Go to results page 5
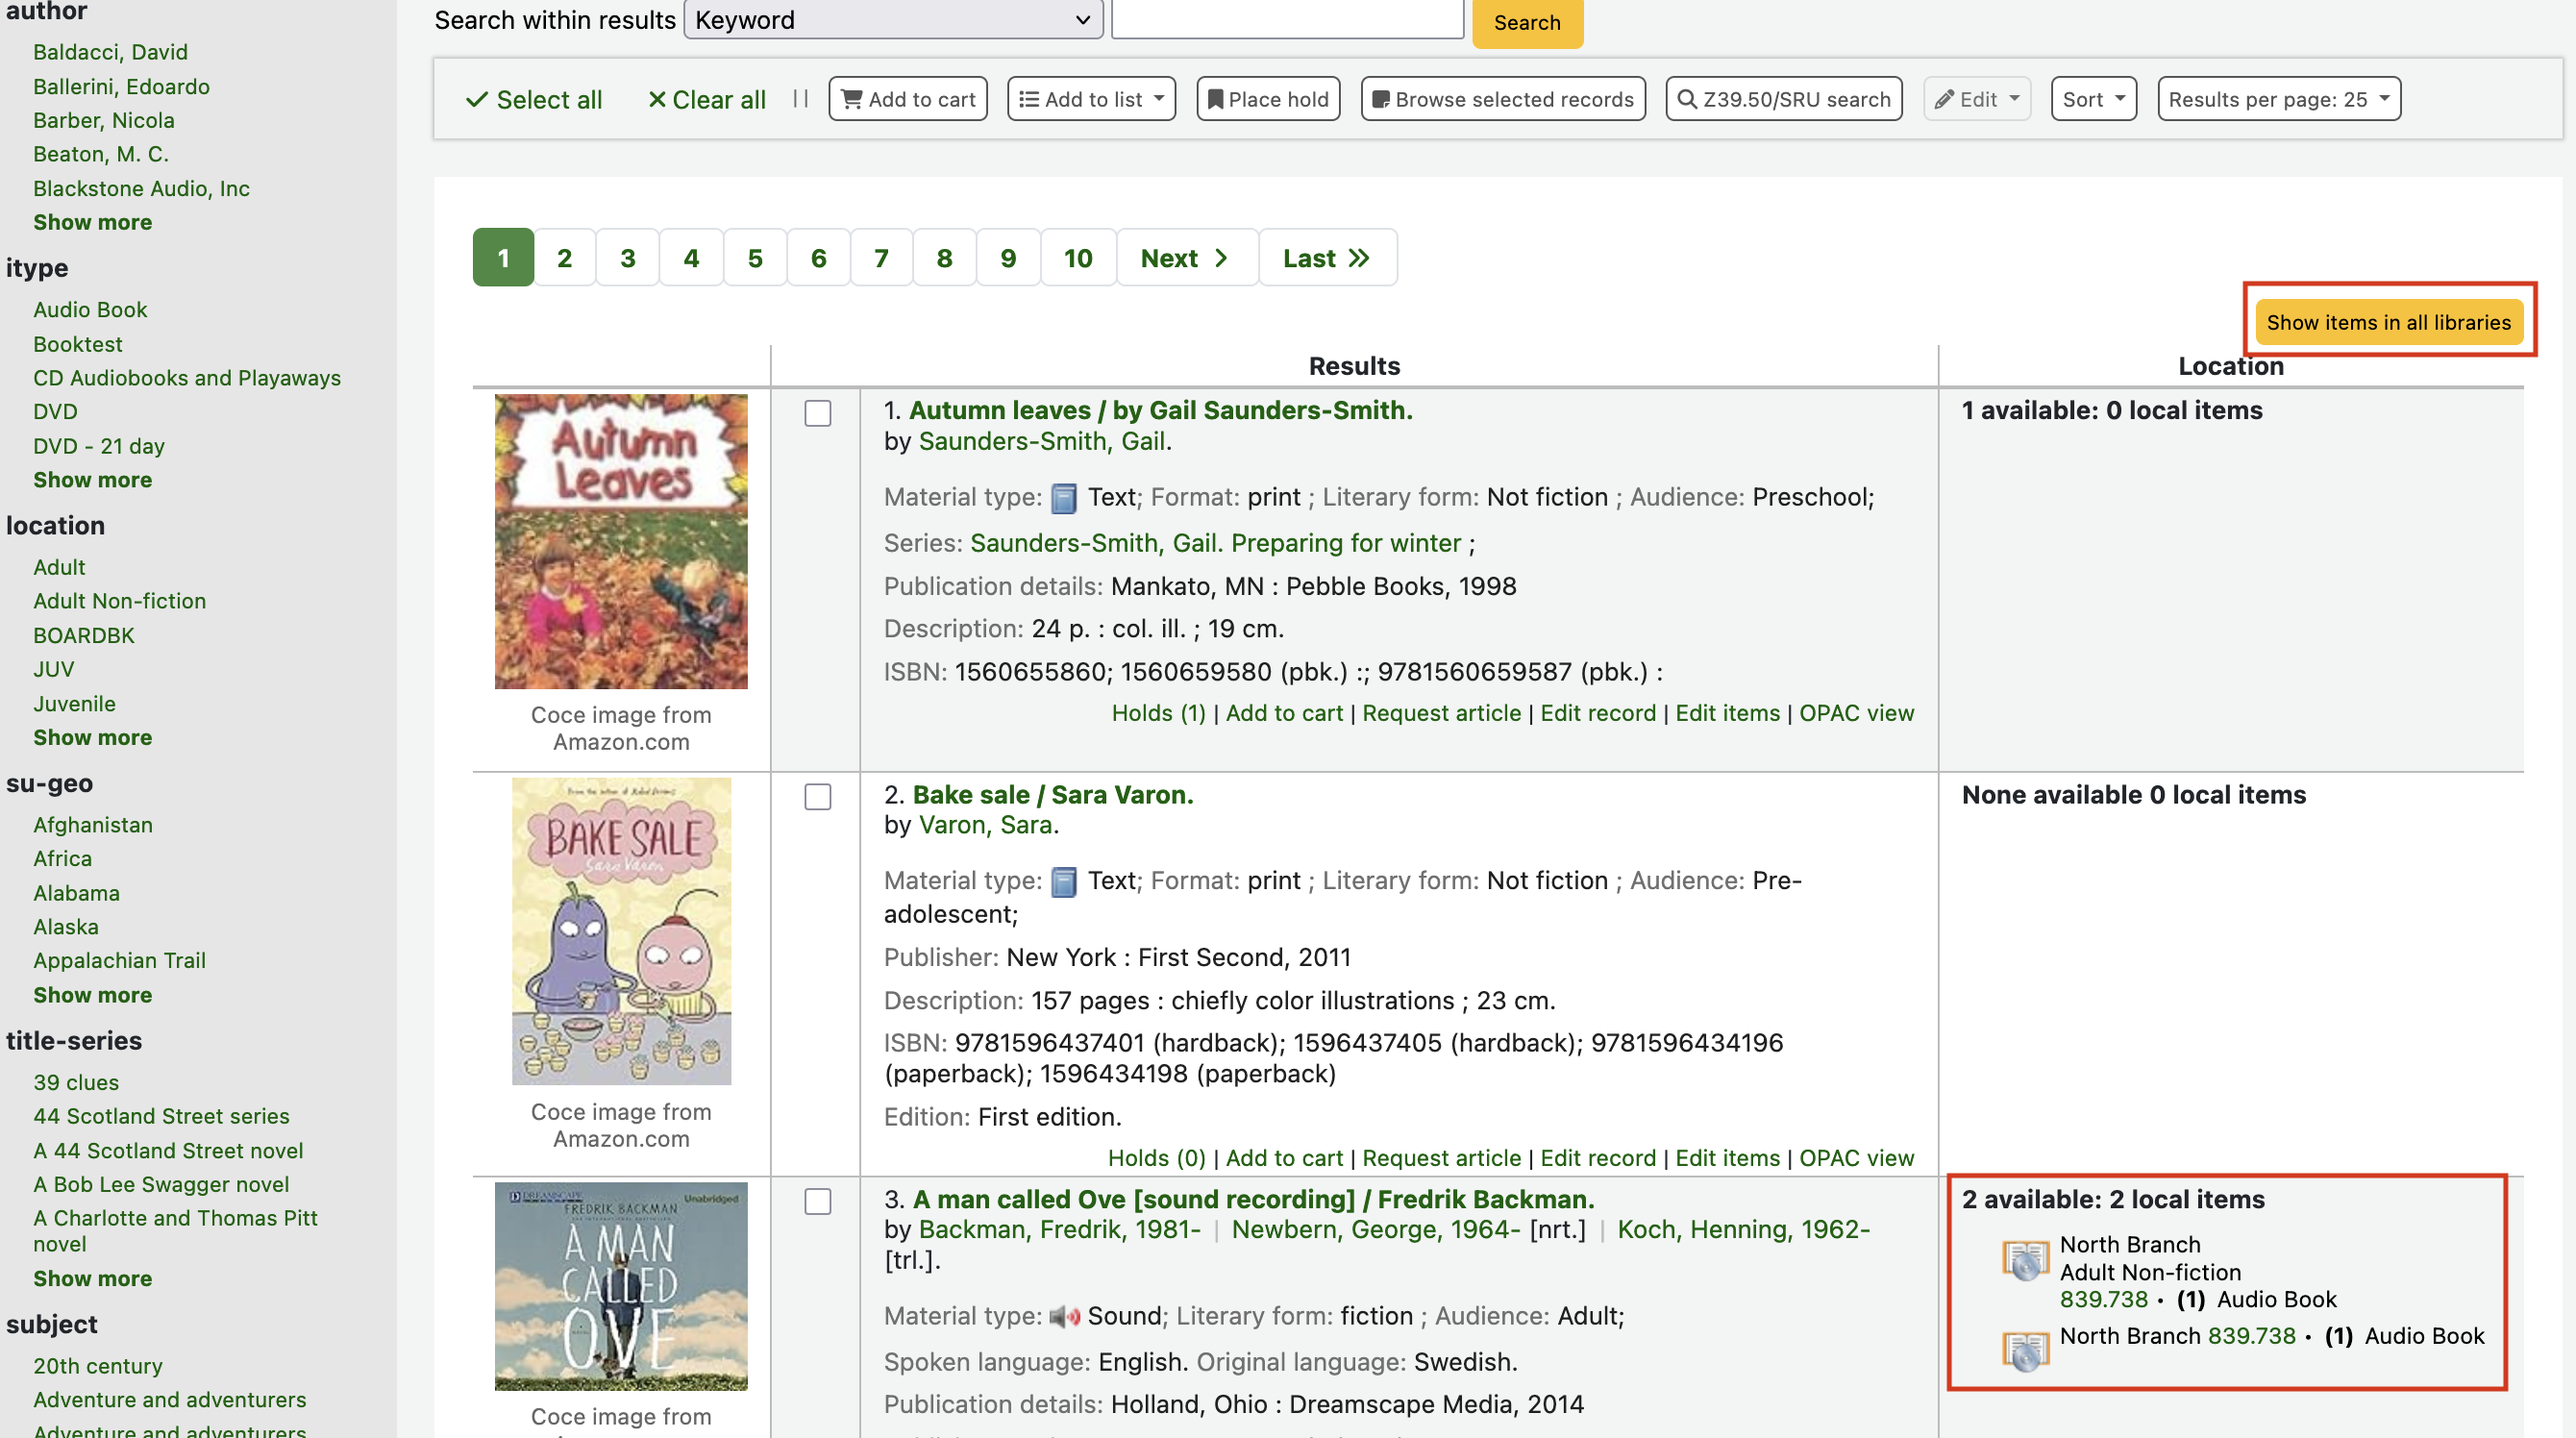The height and width of the screenshot is (1438, 2576). click(x=754, y=258)
